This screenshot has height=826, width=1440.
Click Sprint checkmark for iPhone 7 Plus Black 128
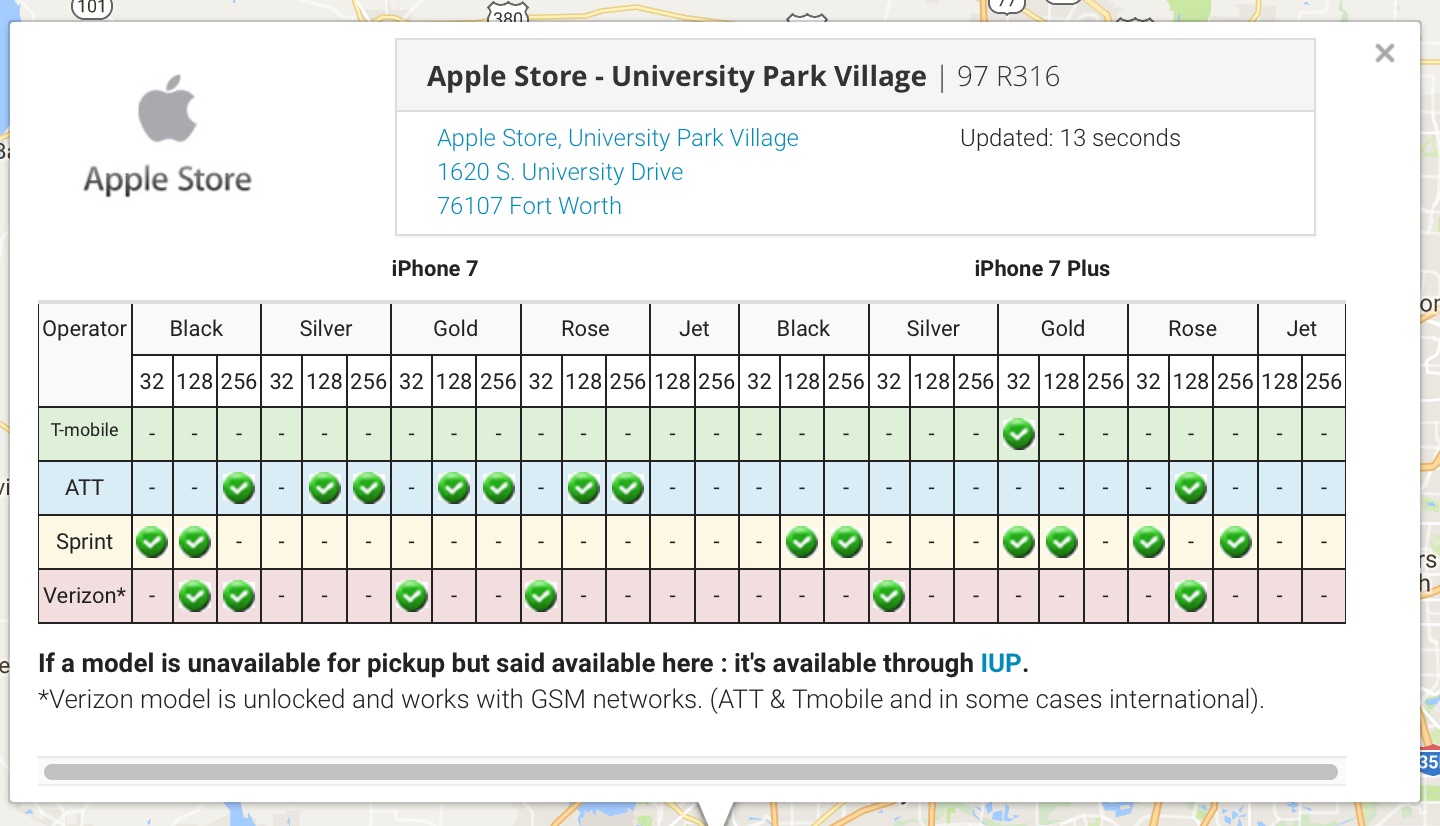802,543
